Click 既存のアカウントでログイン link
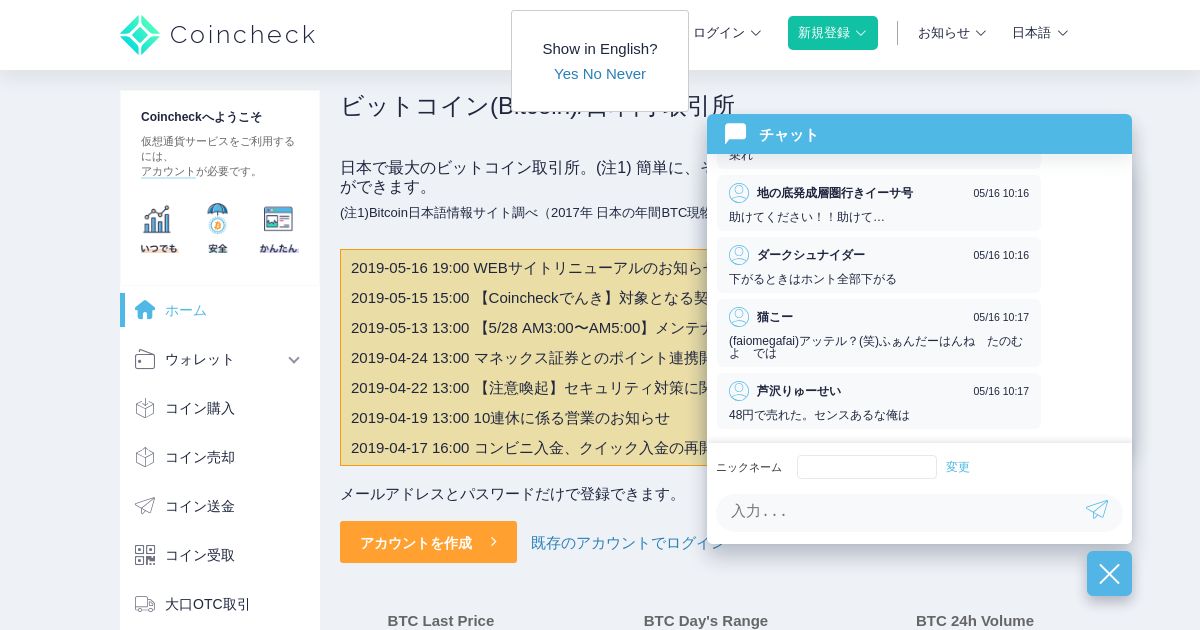 point(626,542)
